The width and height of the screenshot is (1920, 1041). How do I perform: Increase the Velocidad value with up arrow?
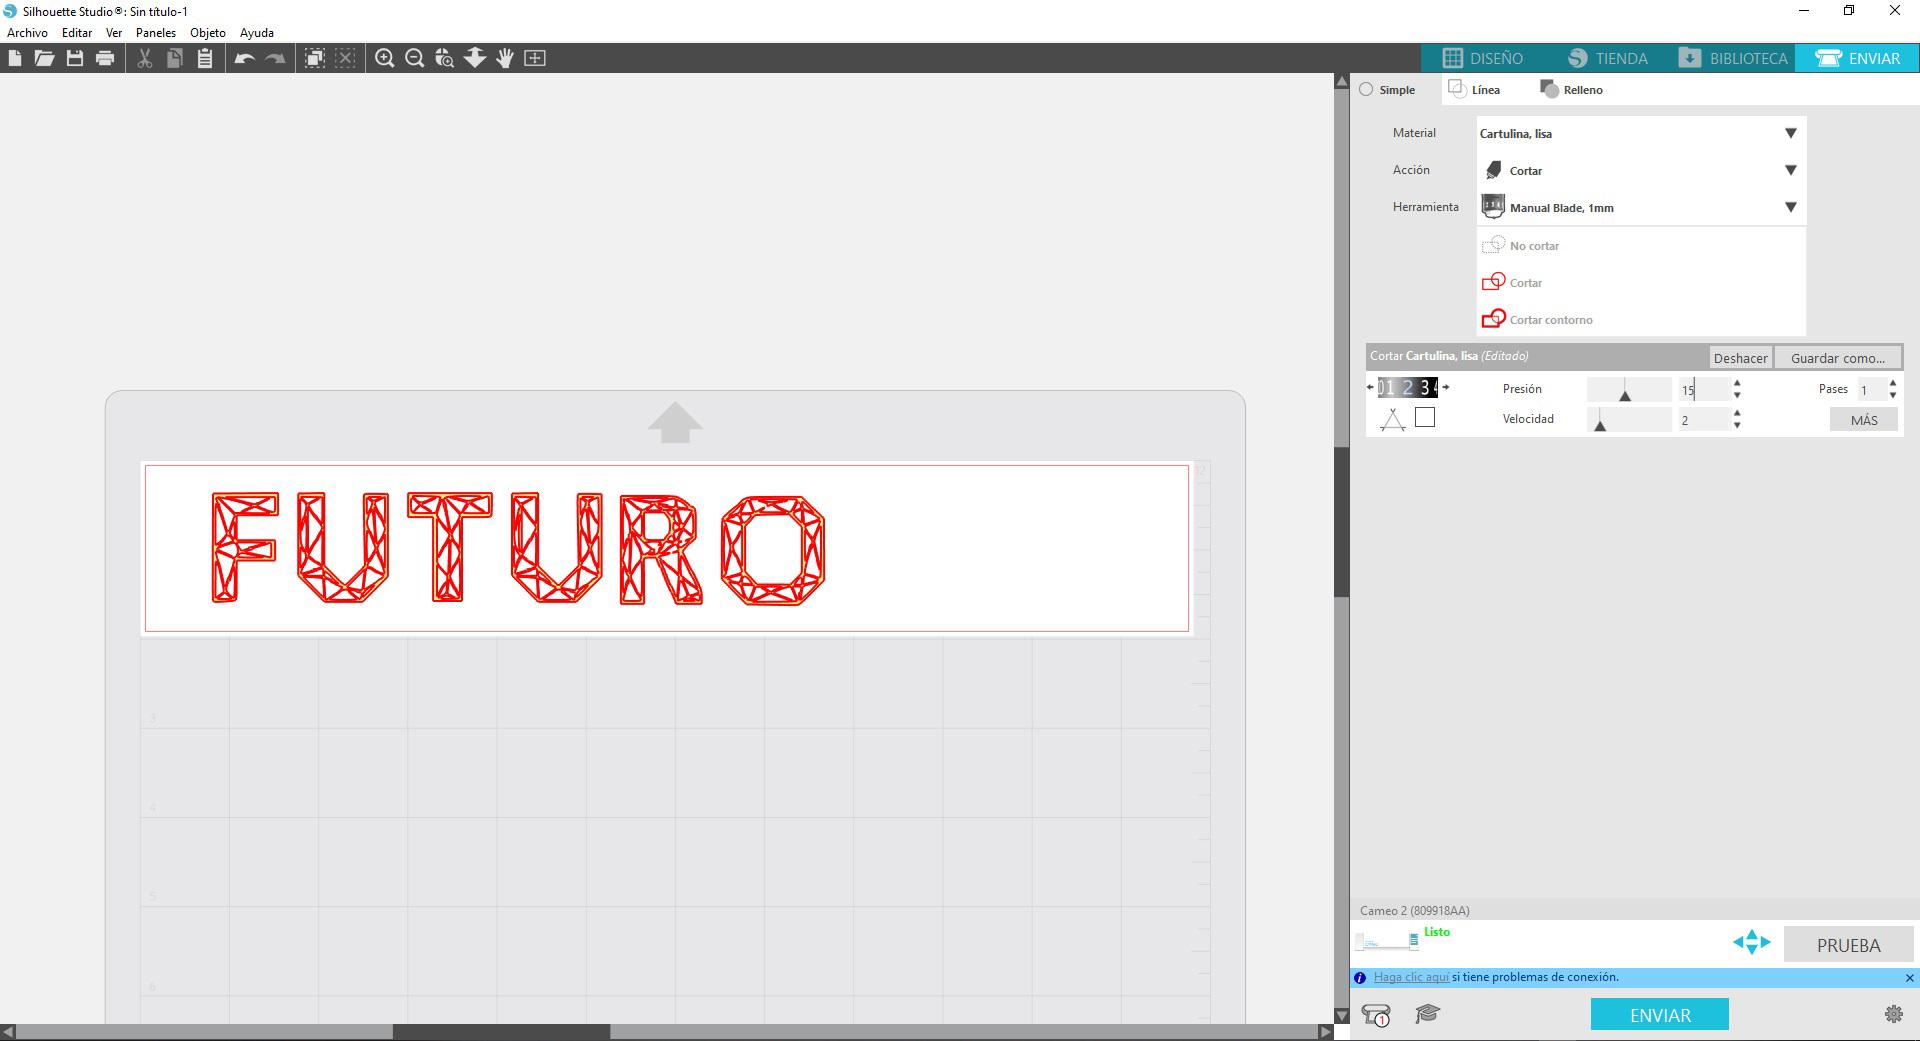(x=1737, y=413)
